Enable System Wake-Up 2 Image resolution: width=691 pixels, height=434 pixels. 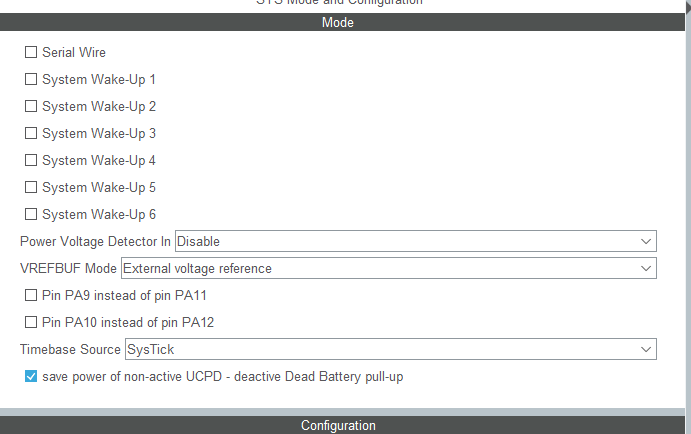point(31,106)
